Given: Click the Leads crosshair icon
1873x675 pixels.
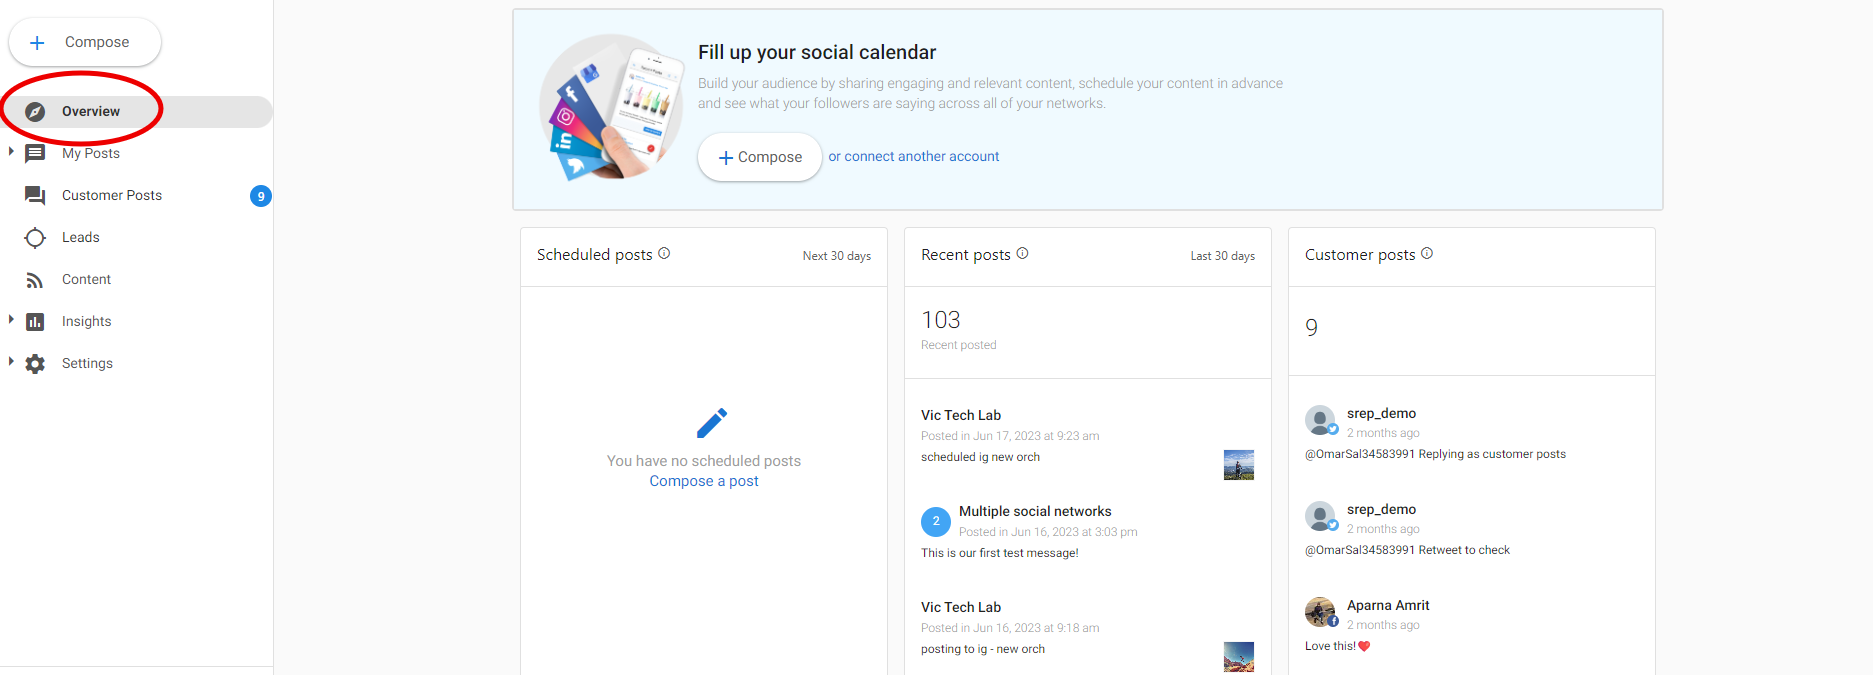Looking at the screenshot, I should [x=35, y=238].
